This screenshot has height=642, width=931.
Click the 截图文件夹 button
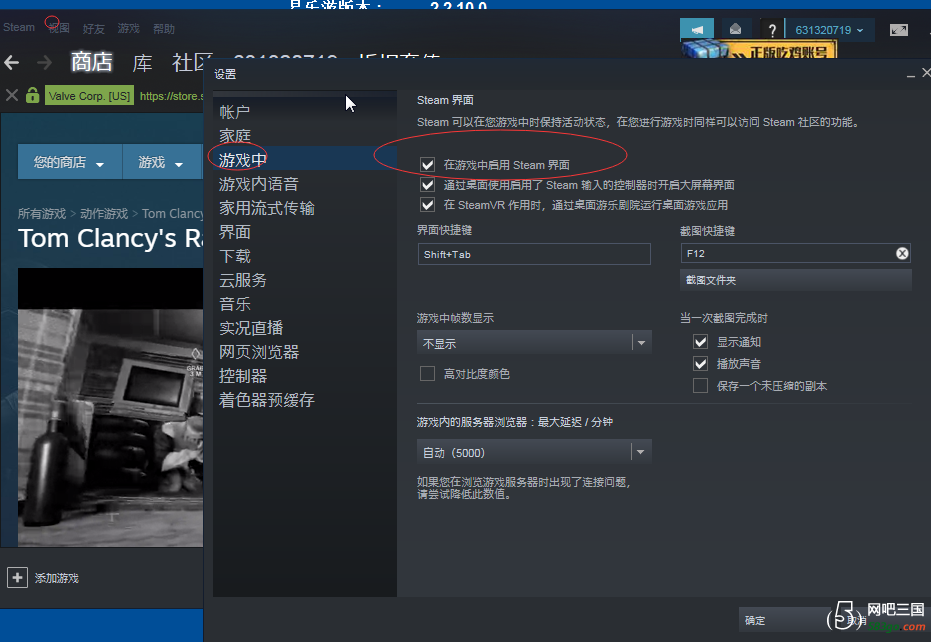[796, 280]
